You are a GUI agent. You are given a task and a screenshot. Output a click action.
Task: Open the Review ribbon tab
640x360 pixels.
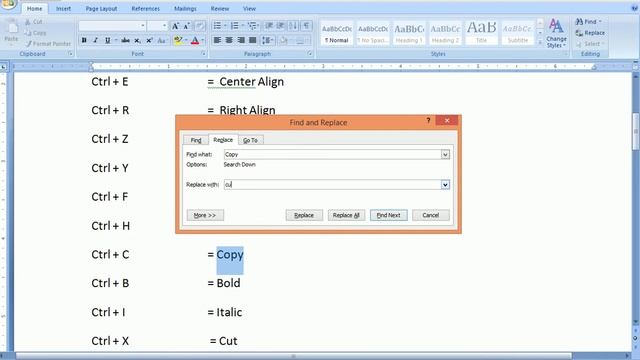(x=220, y=9)
